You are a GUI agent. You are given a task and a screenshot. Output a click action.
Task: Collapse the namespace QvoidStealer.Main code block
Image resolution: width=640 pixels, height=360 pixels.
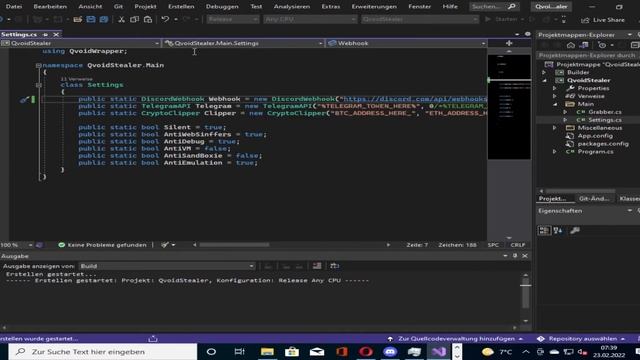click(38, 65)
